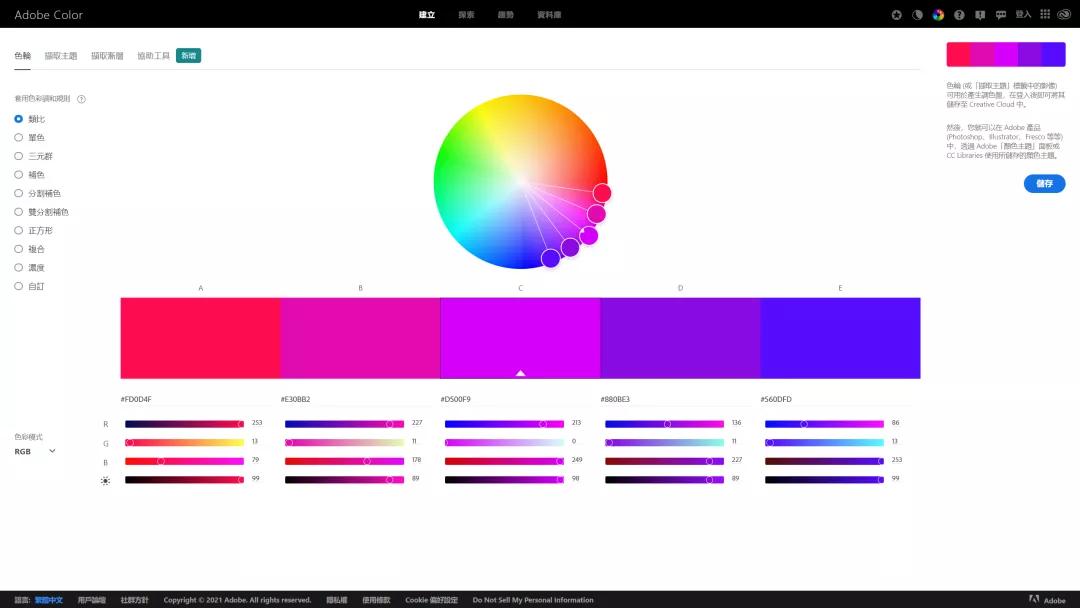Open the 建立 top navigation item
The image size is (1080, 608).
427,14
